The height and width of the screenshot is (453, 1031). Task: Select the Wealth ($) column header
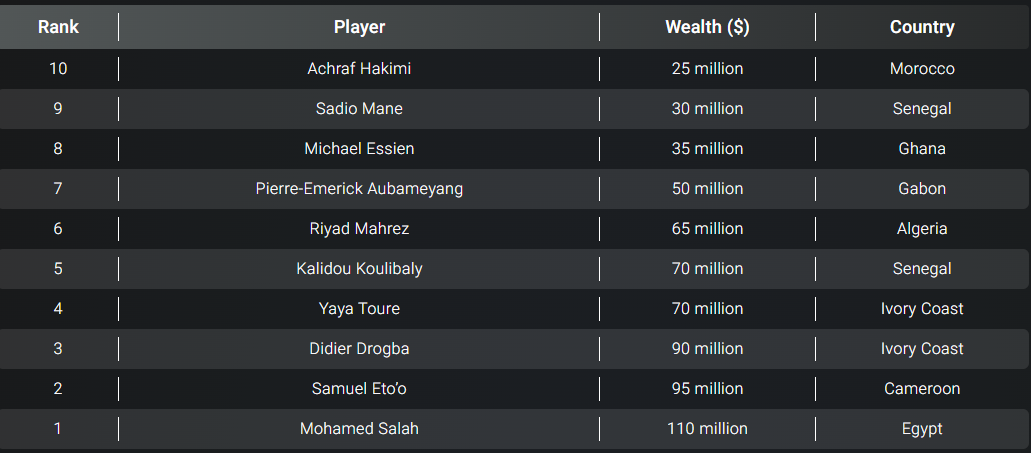click(707, 27)
